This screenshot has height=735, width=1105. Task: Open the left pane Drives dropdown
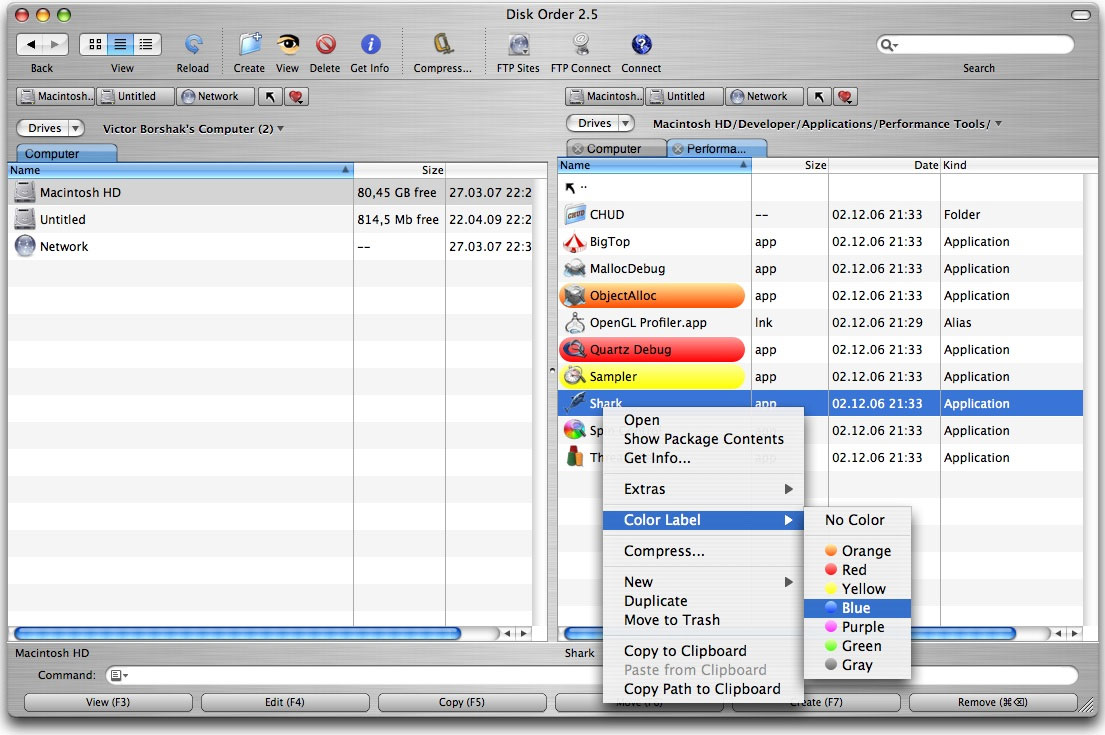coord(50,128)
